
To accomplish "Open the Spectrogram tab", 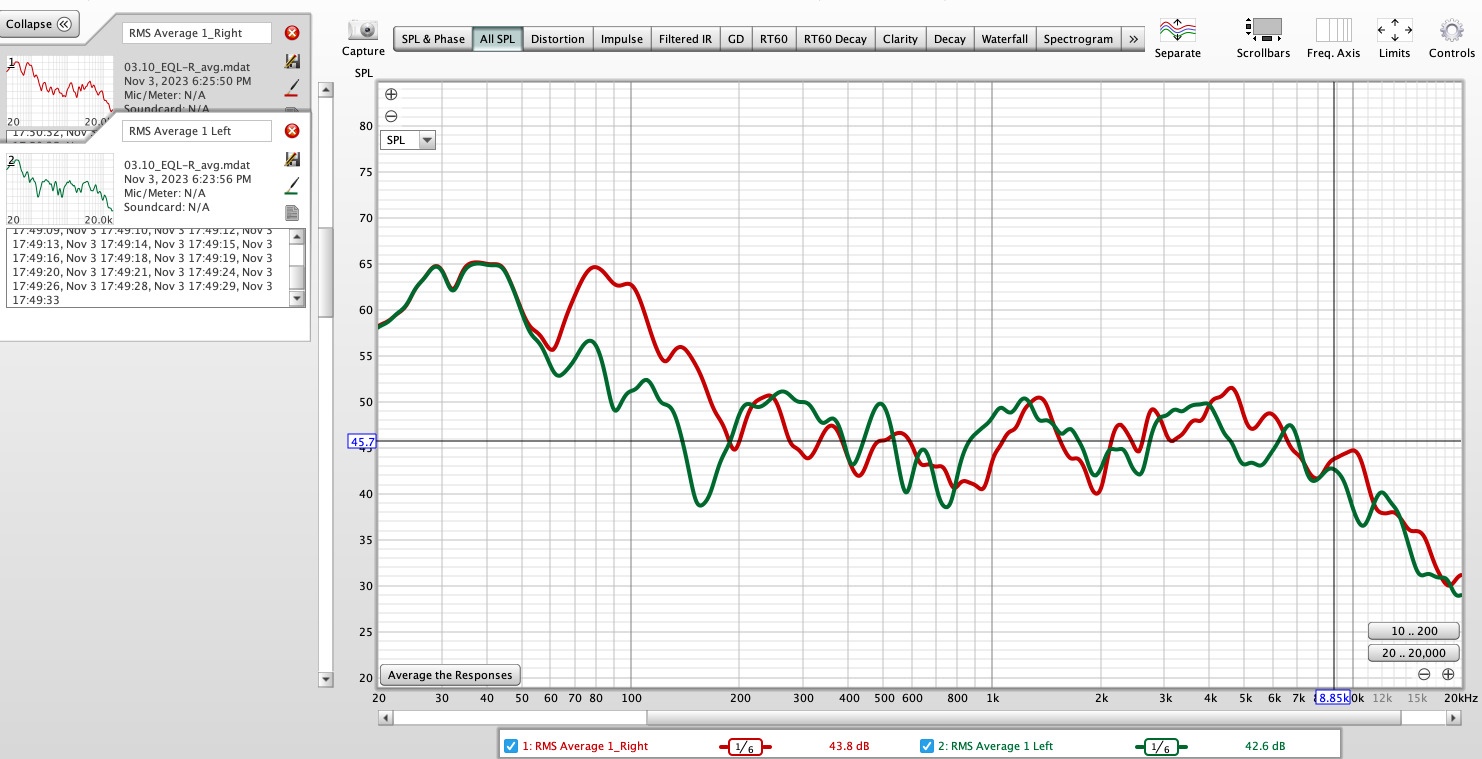I will pos(1078,39).
